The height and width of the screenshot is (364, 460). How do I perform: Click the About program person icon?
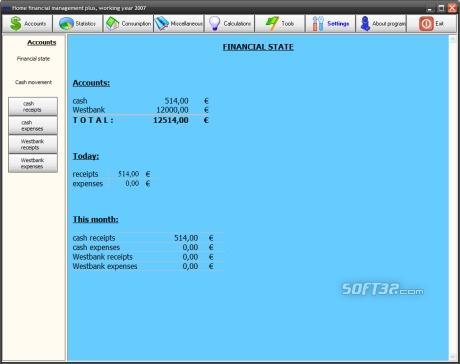[365, 24]
